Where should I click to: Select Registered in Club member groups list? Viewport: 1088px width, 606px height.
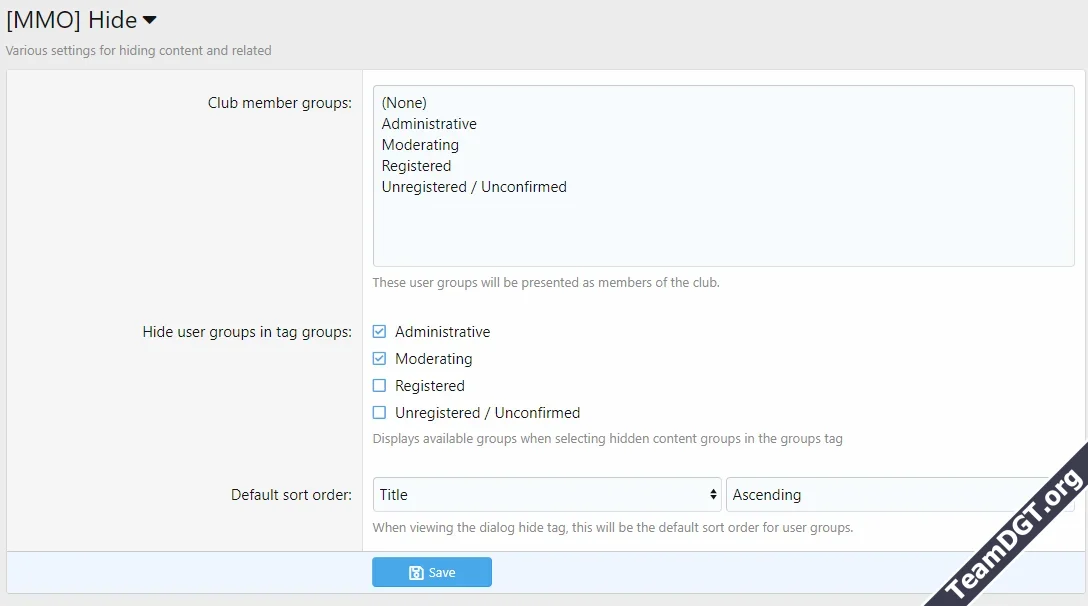click(x=416, y=166)
